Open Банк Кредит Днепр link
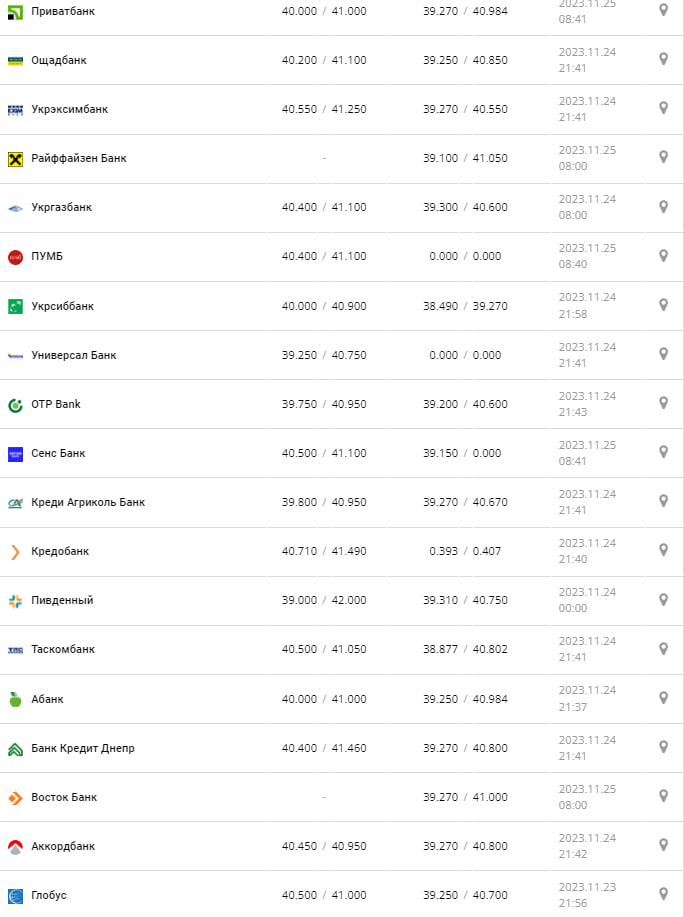Viewport: 684px width, 917px height. [83, 748]
